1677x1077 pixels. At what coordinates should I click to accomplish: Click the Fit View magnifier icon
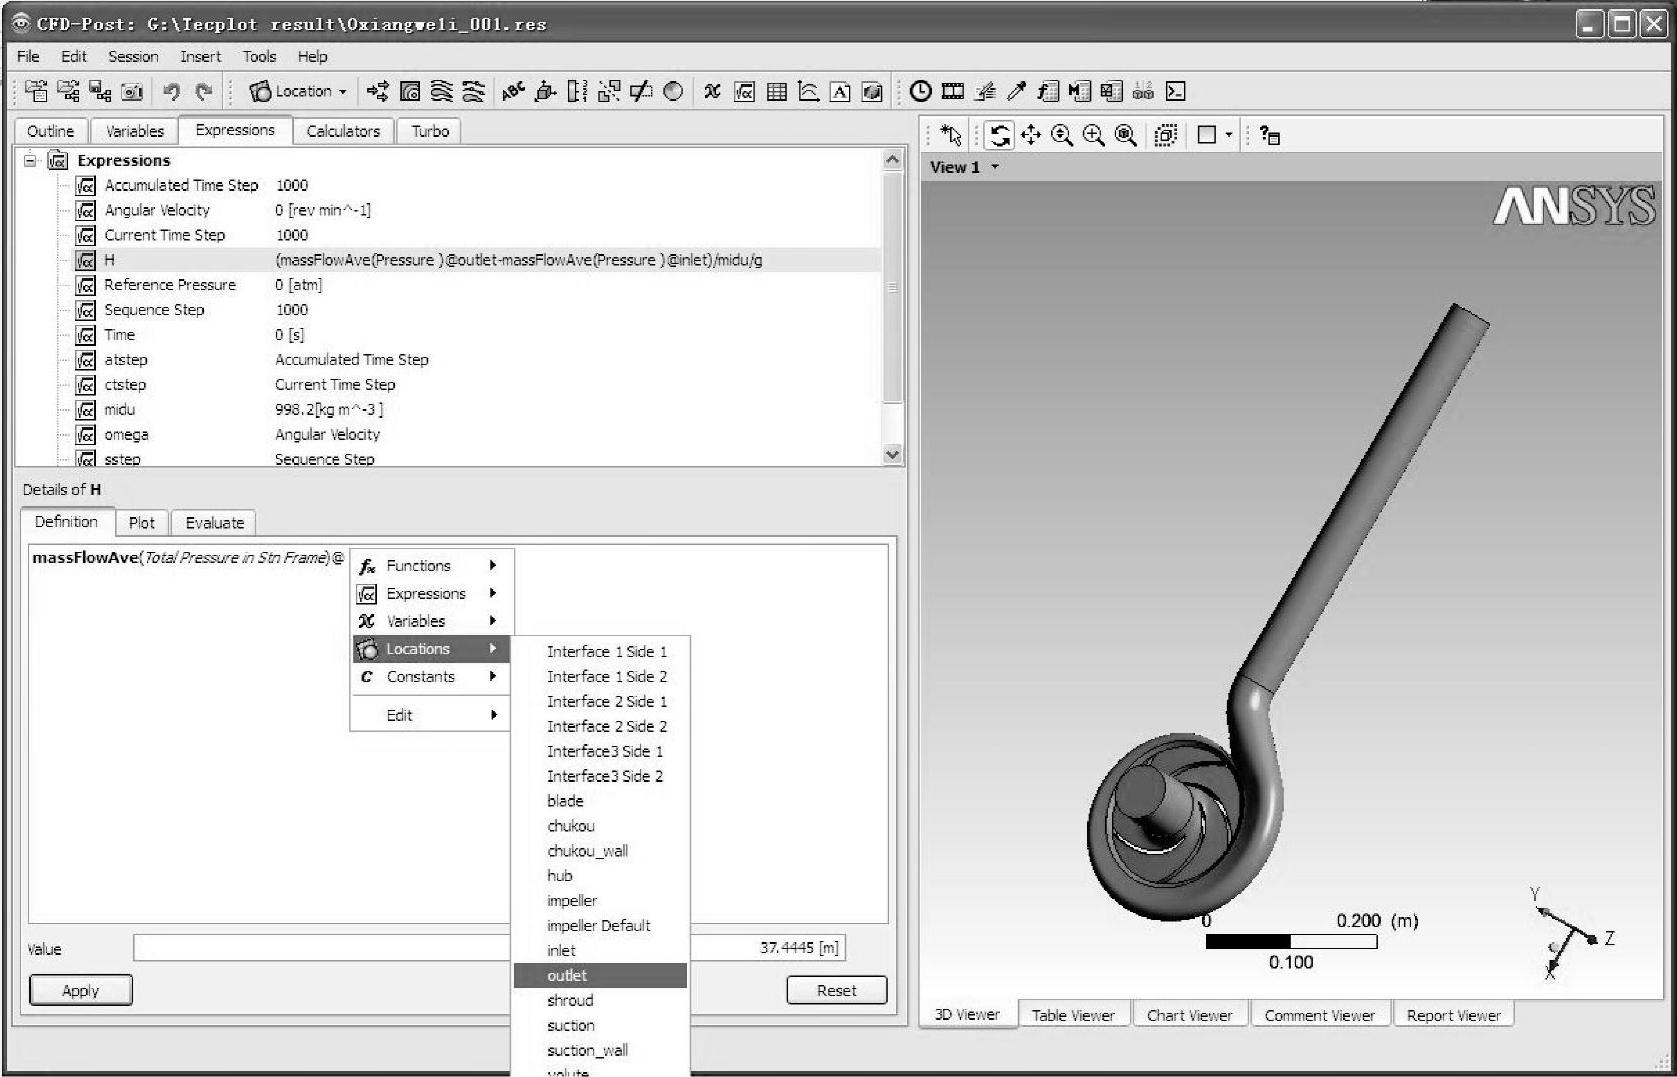1126,135
